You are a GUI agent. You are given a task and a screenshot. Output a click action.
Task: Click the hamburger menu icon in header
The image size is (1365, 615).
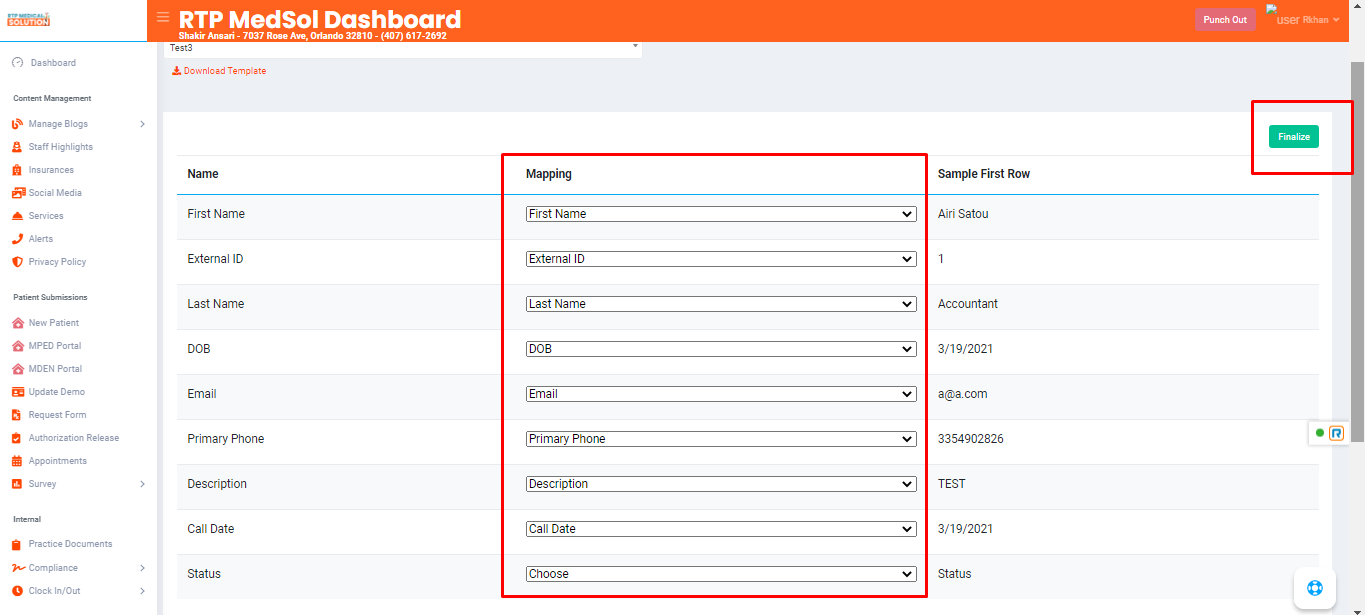pos(163,17)
